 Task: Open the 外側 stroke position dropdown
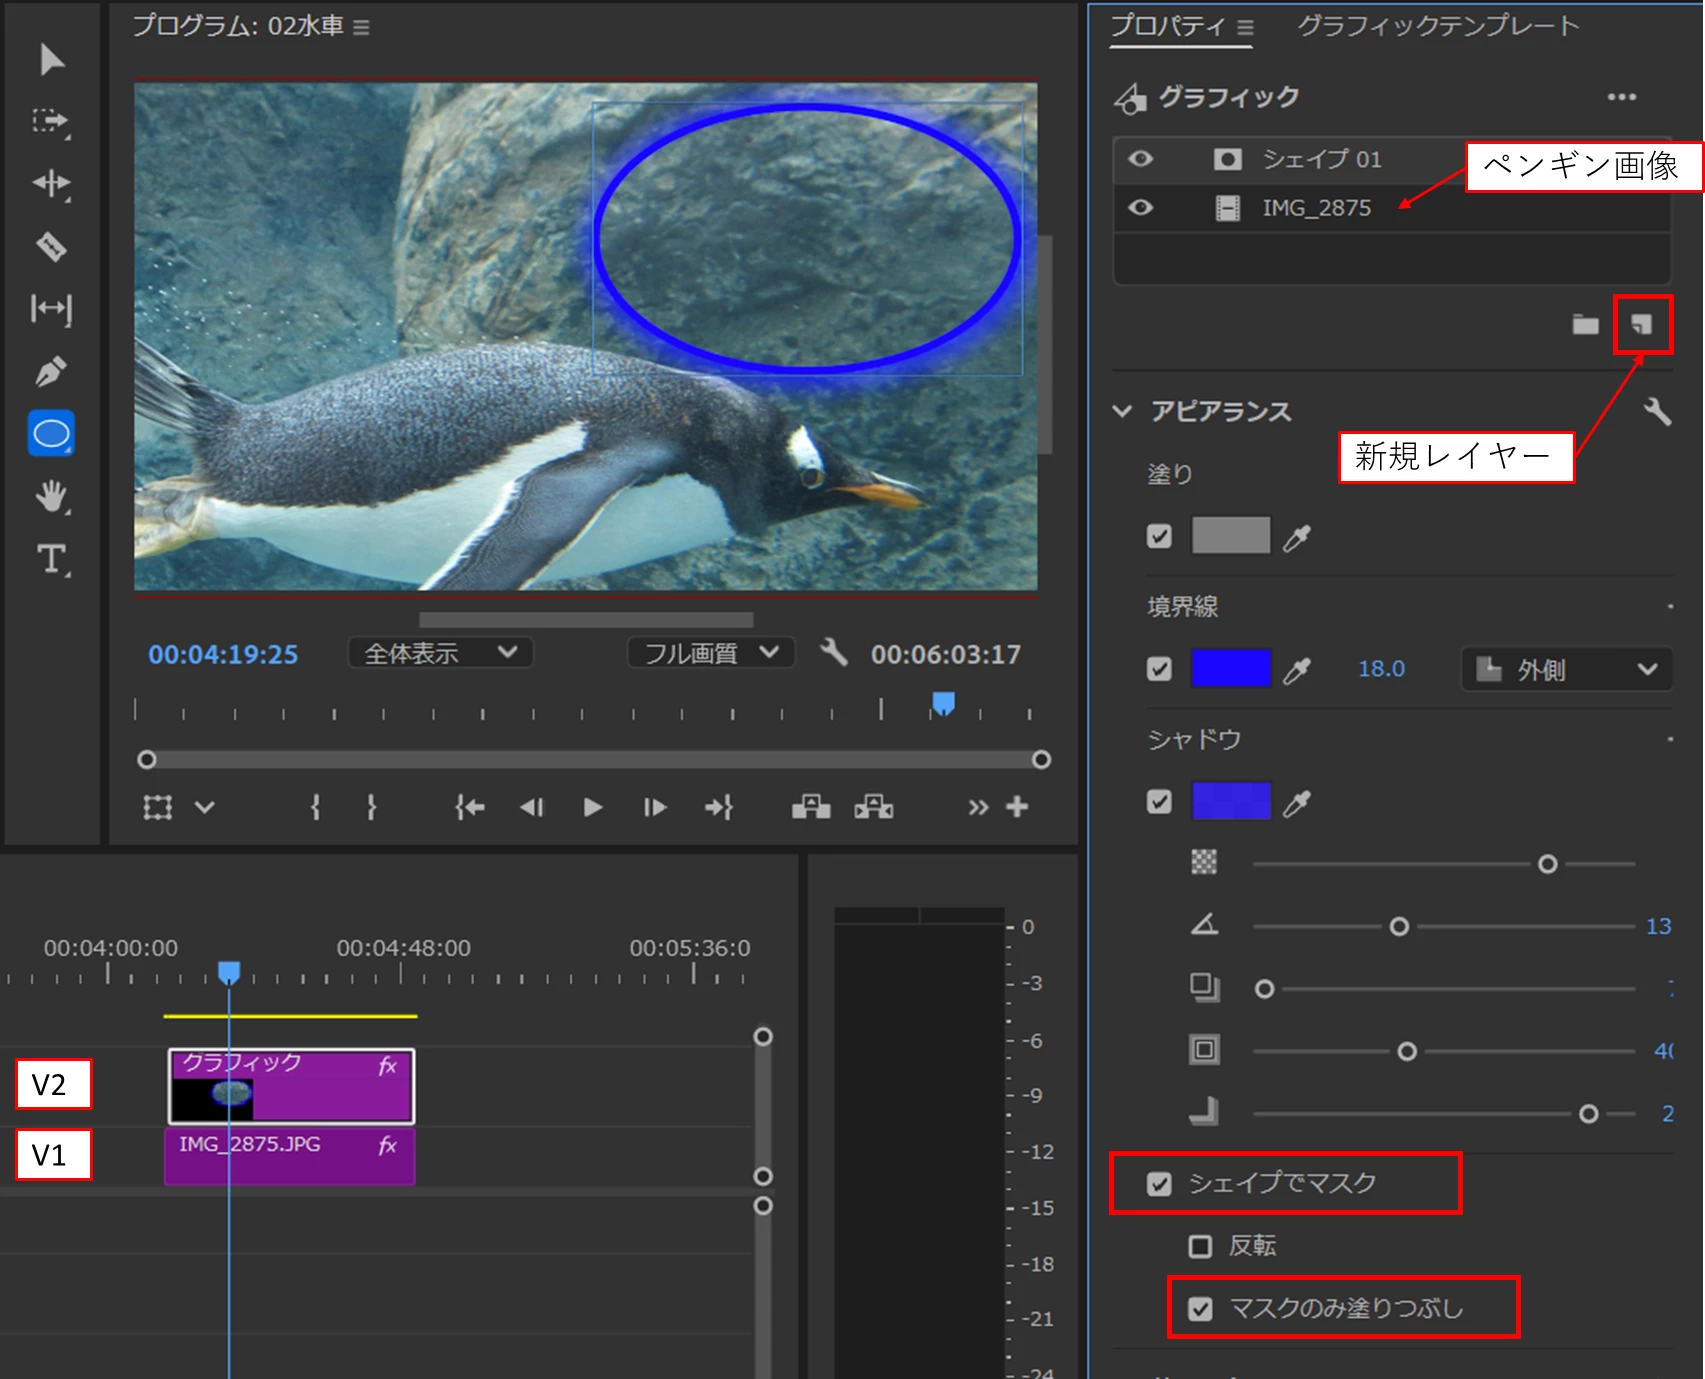click(1566, 669)
